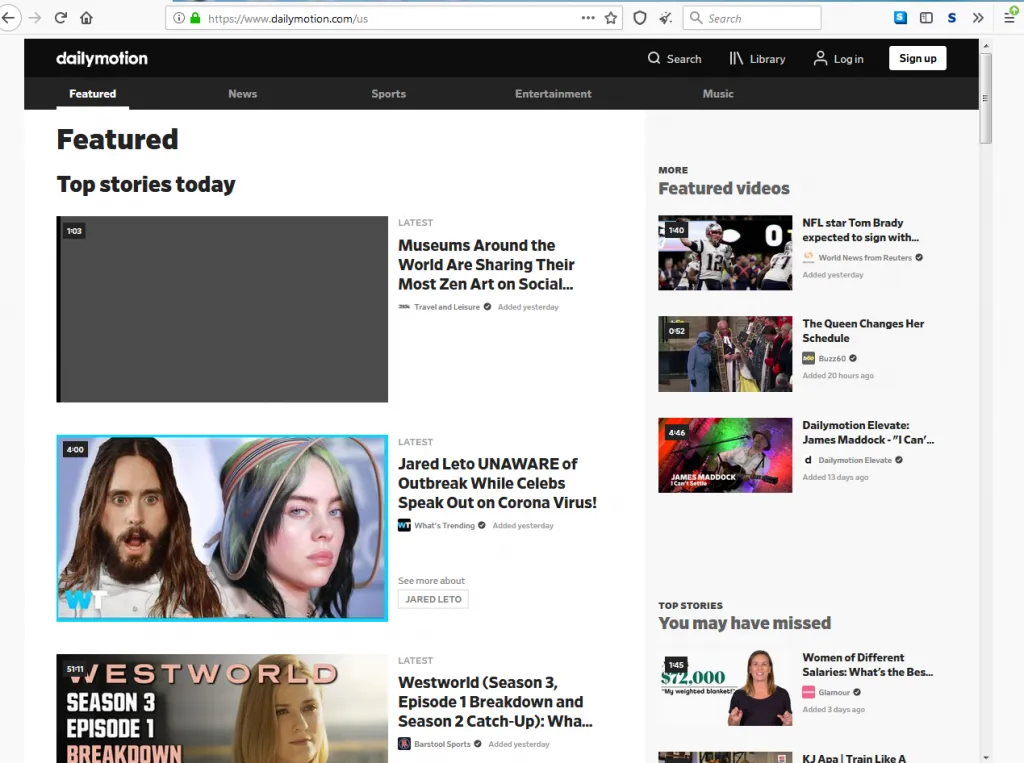Viewport: 1024px width, 763px height.
Task: Open the Barstool Sports channel
Action: pyautogui.click(x=441, y=744)
